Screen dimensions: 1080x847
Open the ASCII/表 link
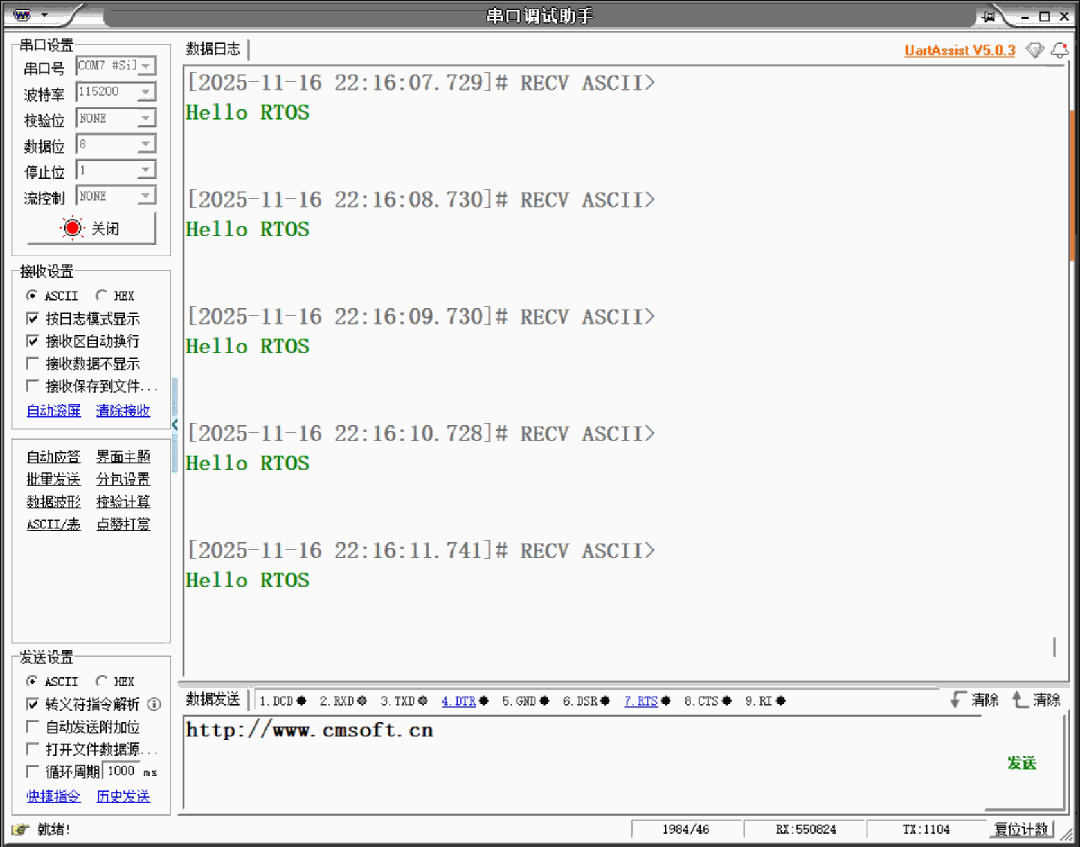(x=54, y=525)
